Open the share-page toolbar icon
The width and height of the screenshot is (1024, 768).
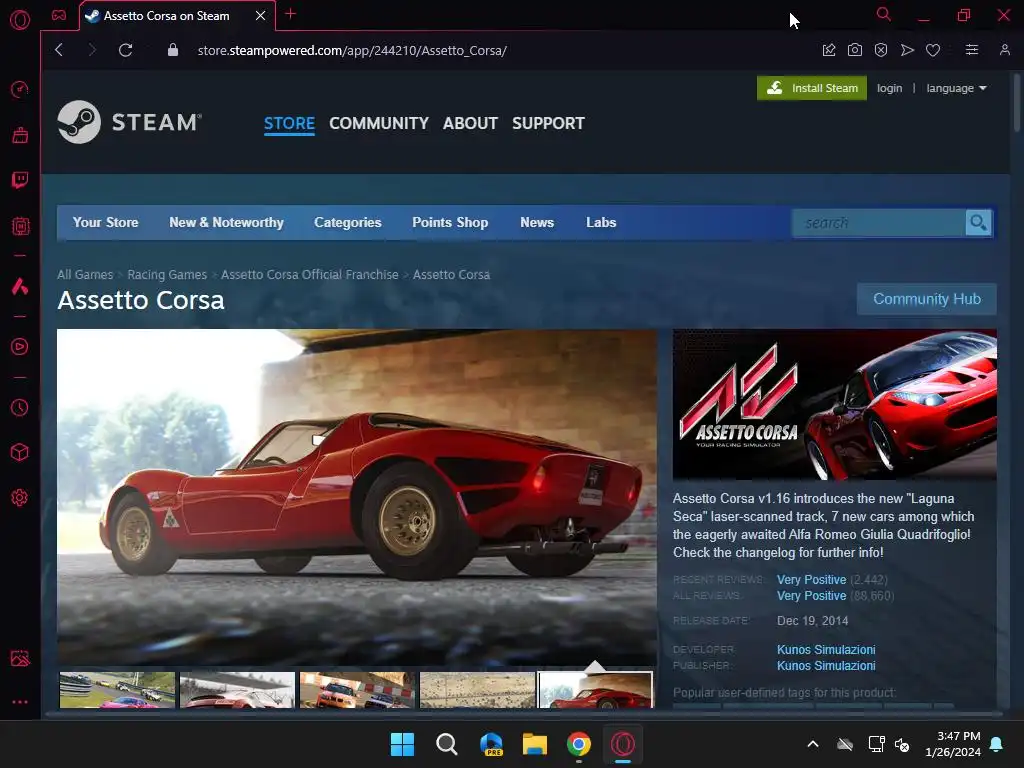point(829,50)
